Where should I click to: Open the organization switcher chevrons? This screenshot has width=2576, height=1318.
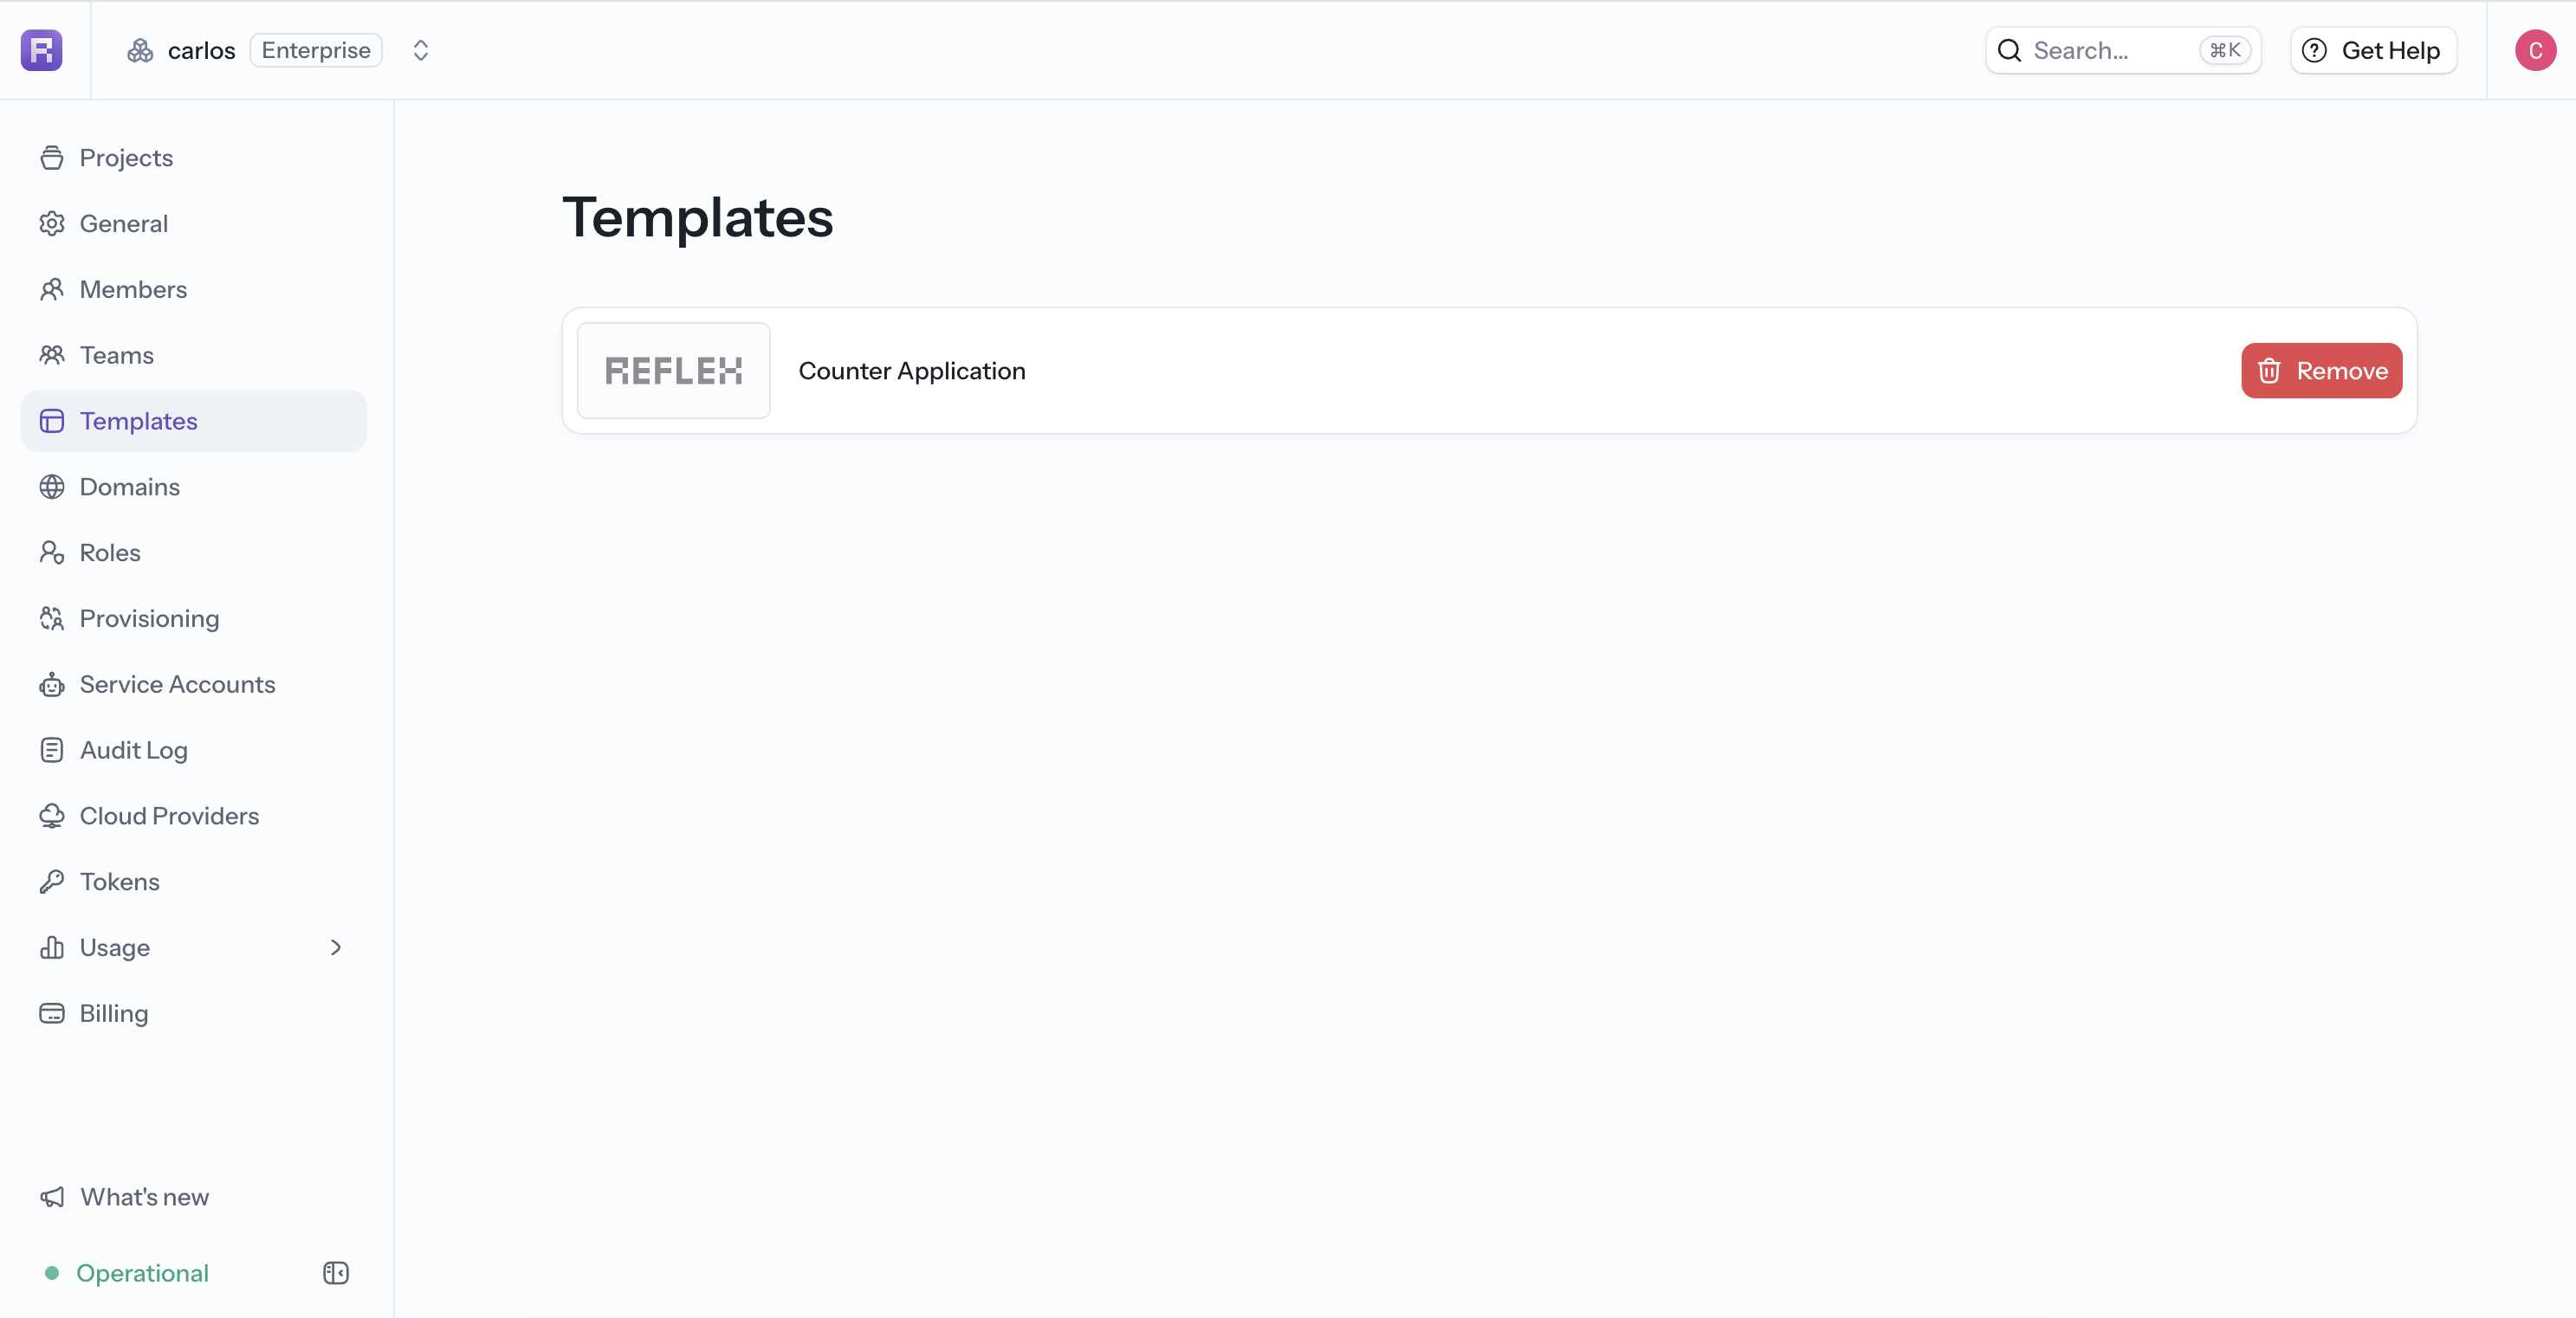coord(421,50)
